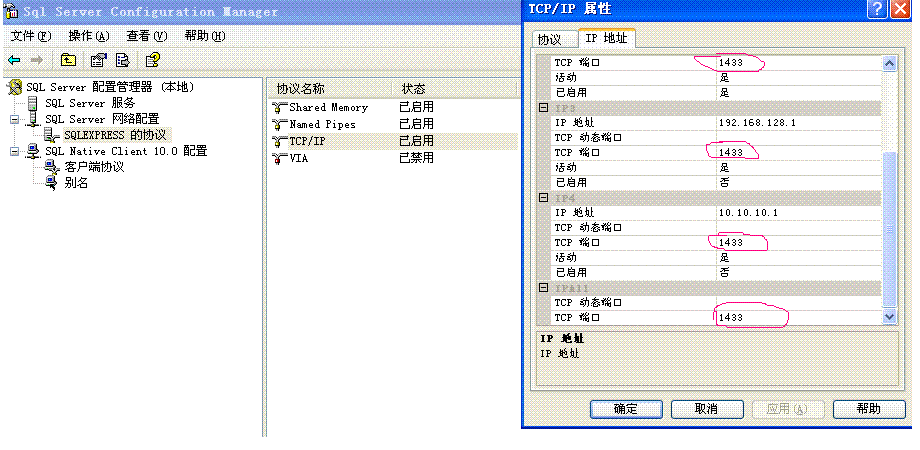The width and height of the screenshot is (920, 450).
Task: Select the IP 地址 tab
Action: tap(607, 38)
